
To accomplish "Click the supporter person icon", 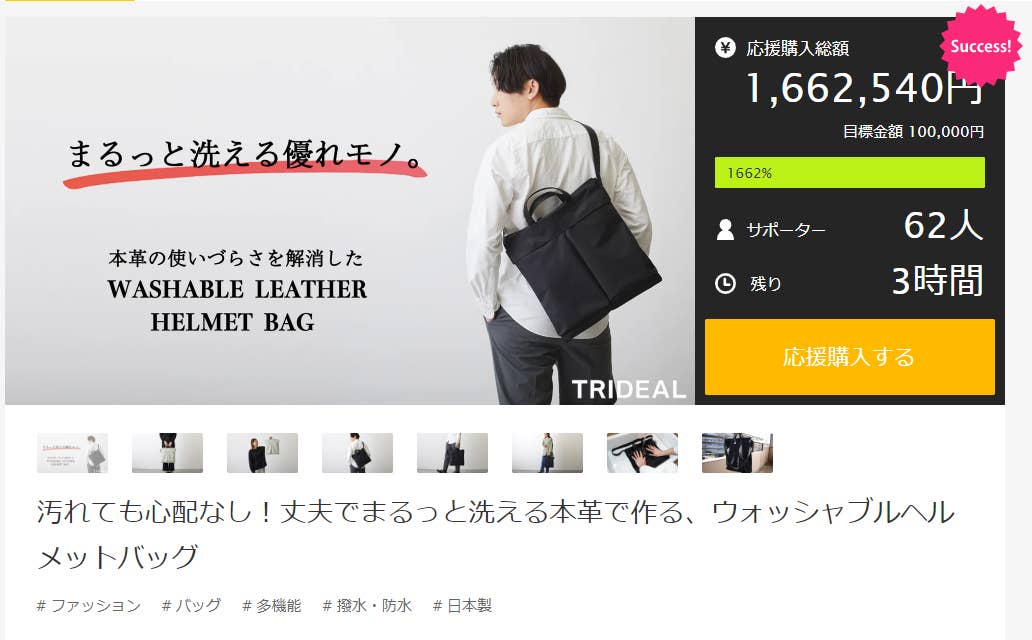I will [725, 229].
